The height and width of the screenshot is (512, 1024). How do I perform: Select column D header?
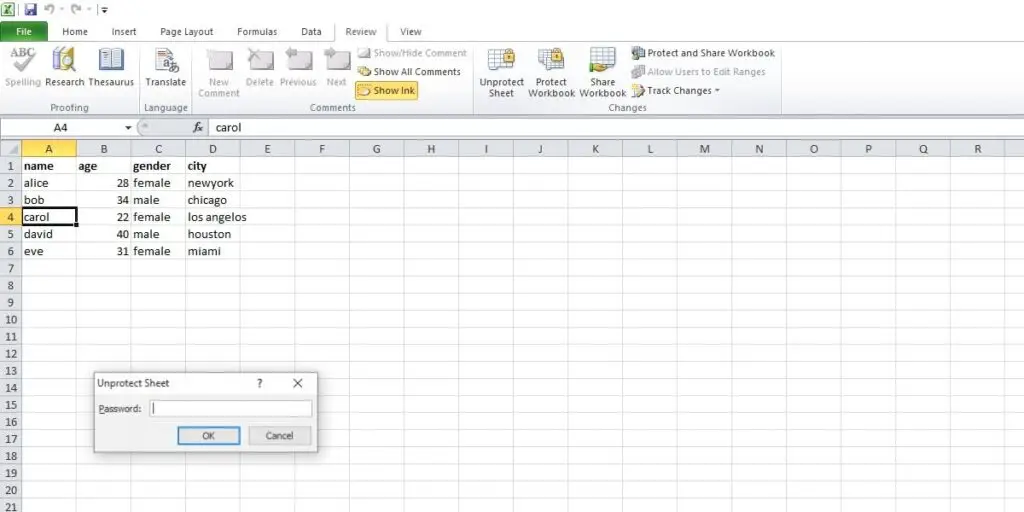(213, 149)
